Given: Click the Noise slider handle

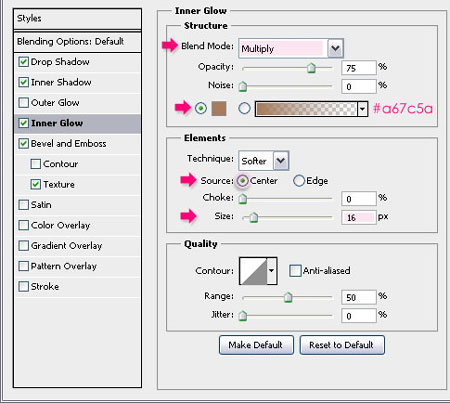Looking at the screenshot, I should click(243, 86).
